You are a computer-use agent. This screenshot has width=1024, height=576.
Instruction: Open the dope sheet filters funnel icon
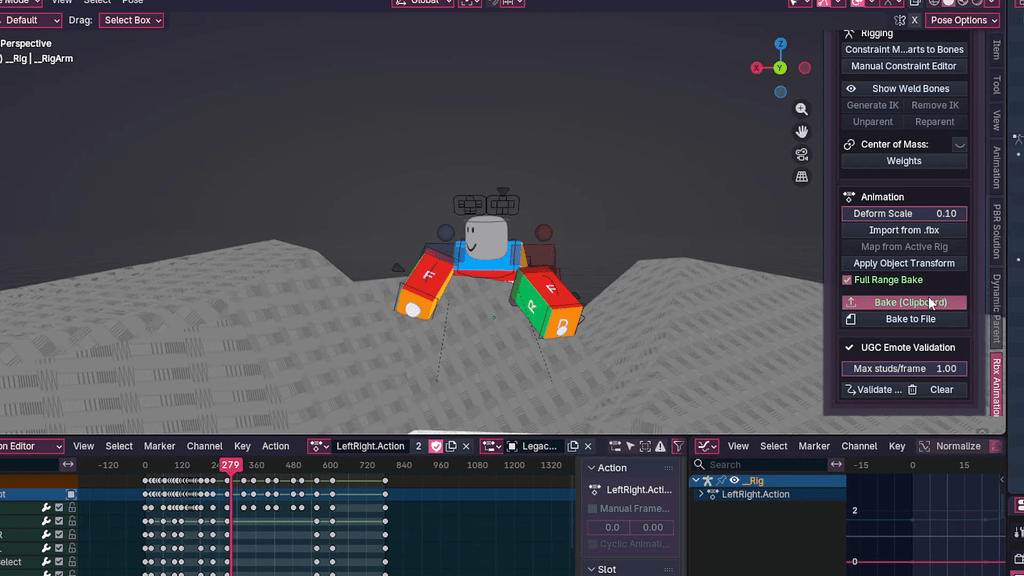[x=678, y=446]
